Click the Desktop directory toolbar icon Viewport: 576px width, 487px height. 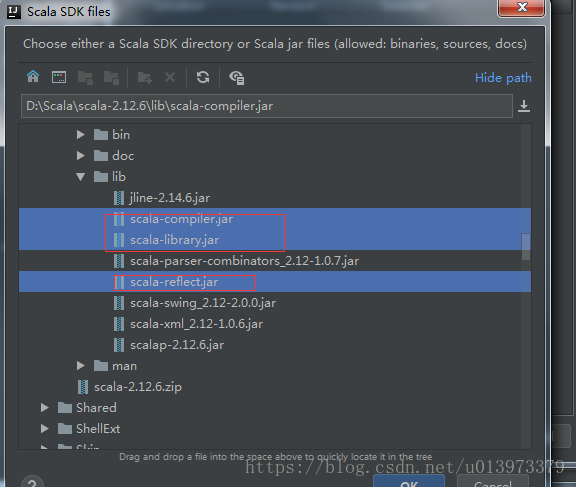click(59, 77)
